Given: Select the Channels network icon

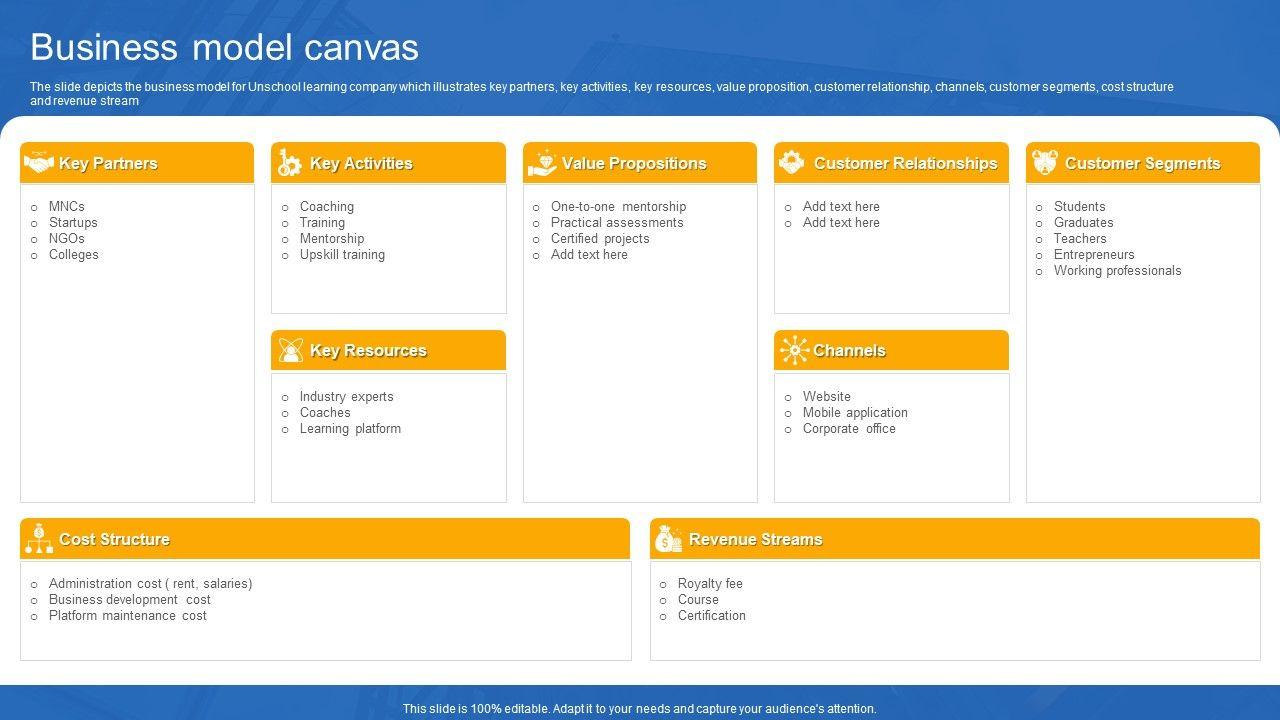Looking at the screenshot, I should pyautogui.click(x=794, y=350).
